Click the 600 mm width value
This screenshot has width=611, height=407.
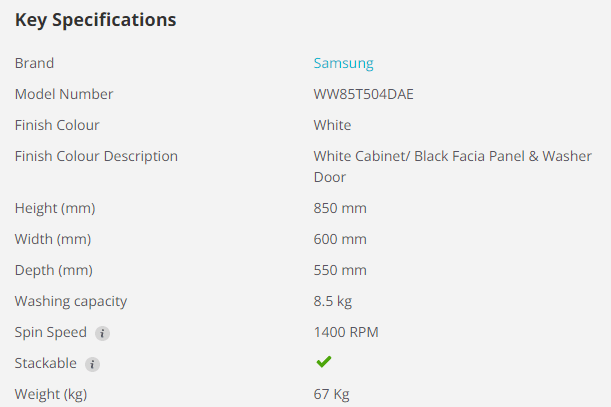(x=340, y=239)
